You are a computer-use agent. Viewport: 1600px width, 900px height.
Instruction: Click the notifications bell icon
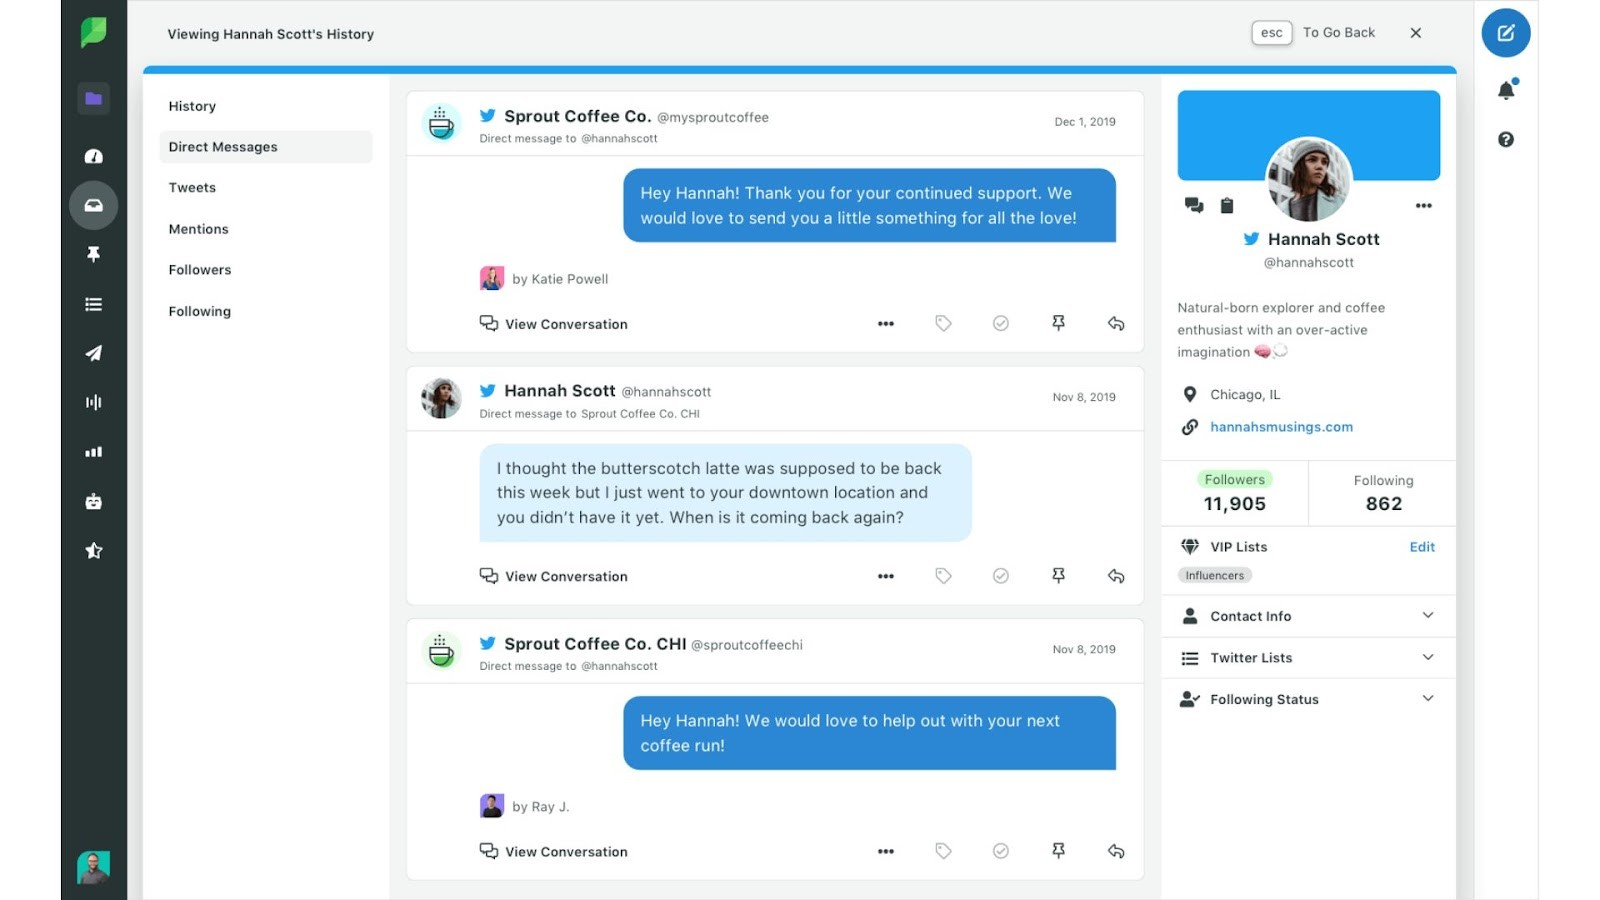coord(1505,88)
